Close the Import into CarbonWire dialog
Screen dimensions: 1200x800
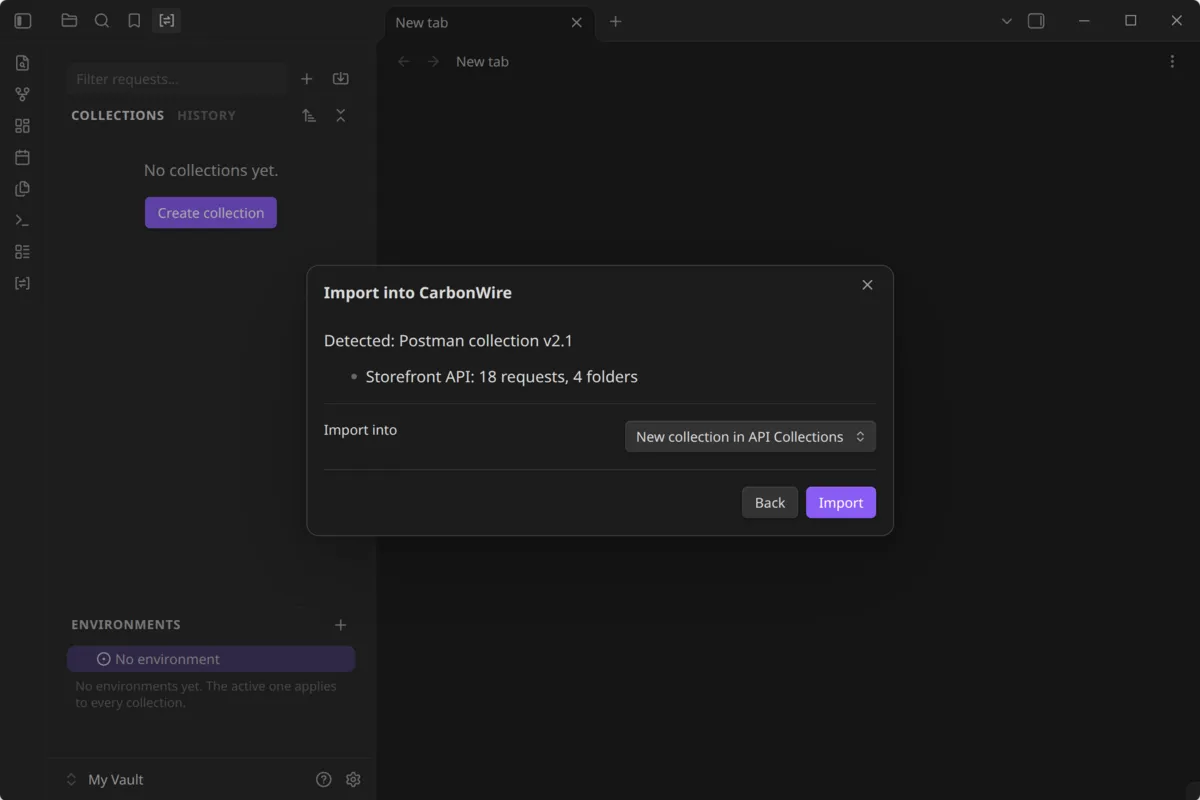867,285
